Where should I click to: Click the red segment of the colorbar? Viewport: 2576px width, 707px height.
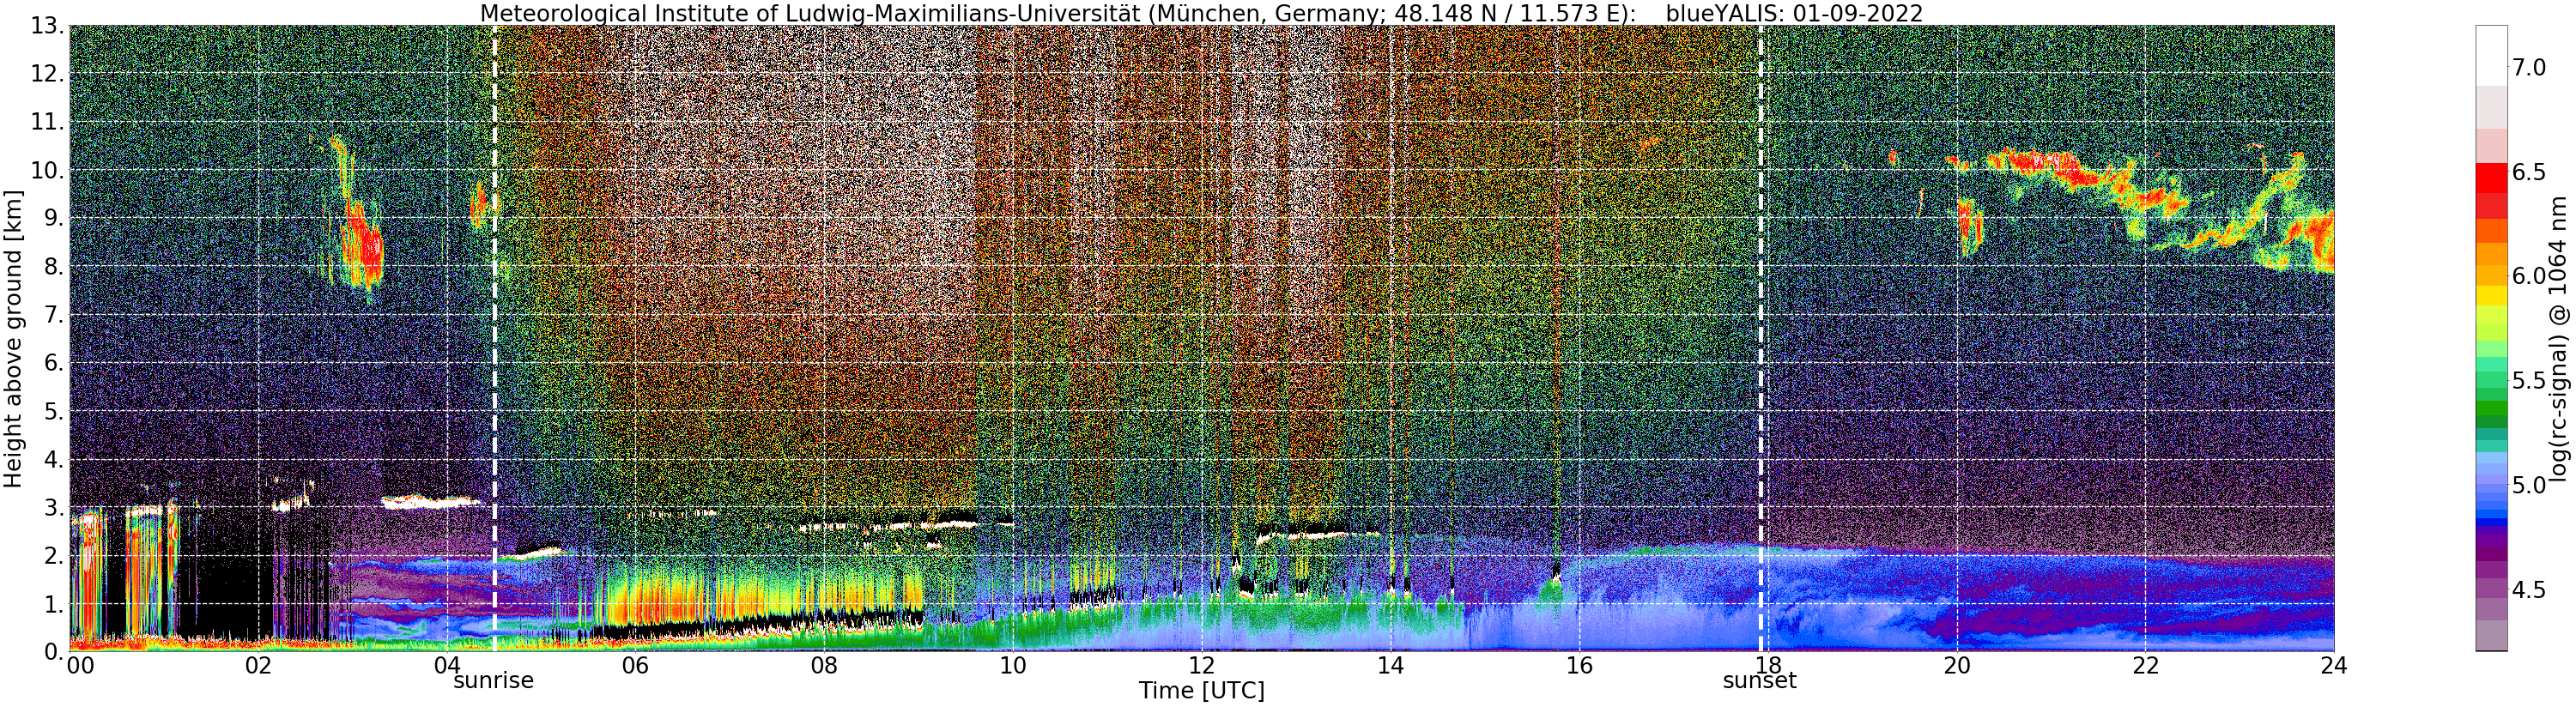2491,178
